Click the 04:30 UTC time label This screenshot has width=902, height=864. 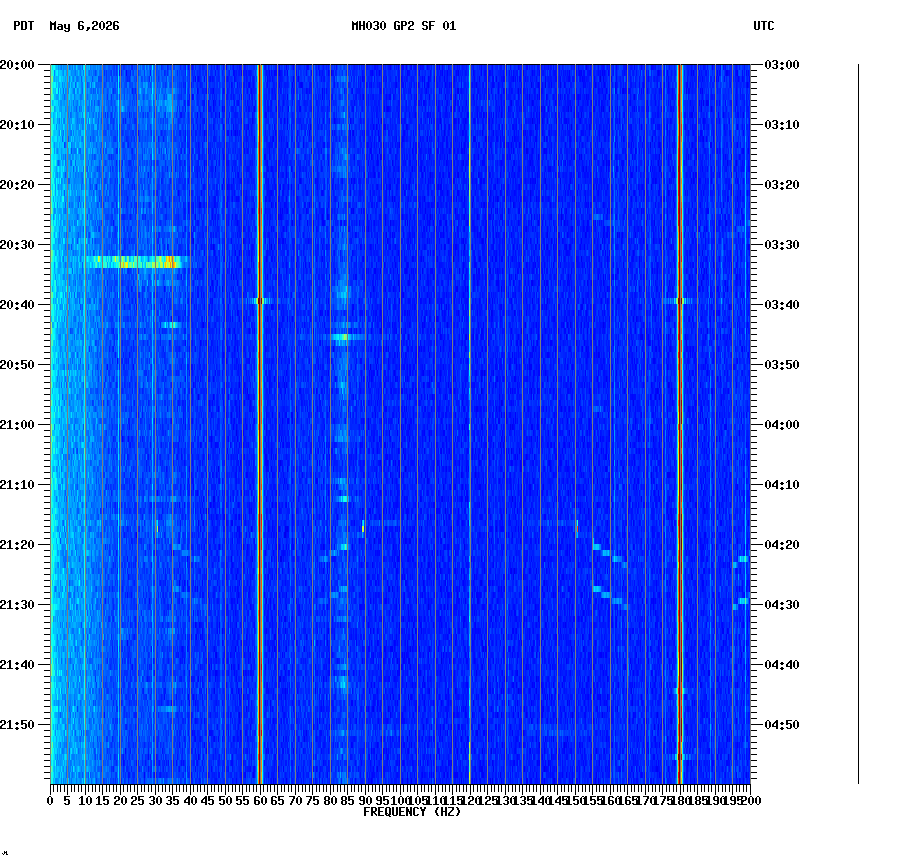pyautogui.click(x=782, y=605)
